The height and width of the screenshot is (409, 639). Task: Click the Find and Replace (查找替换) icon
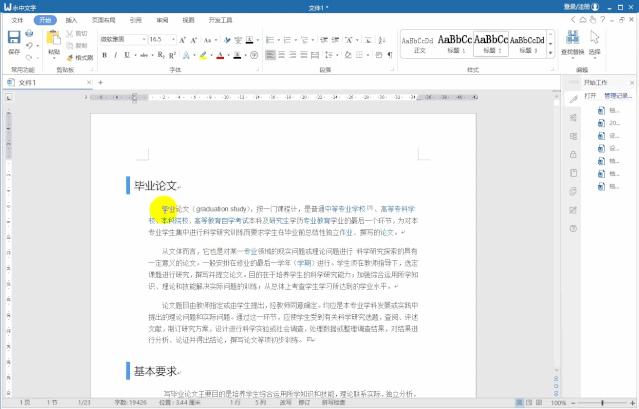[x=573, y=37]
